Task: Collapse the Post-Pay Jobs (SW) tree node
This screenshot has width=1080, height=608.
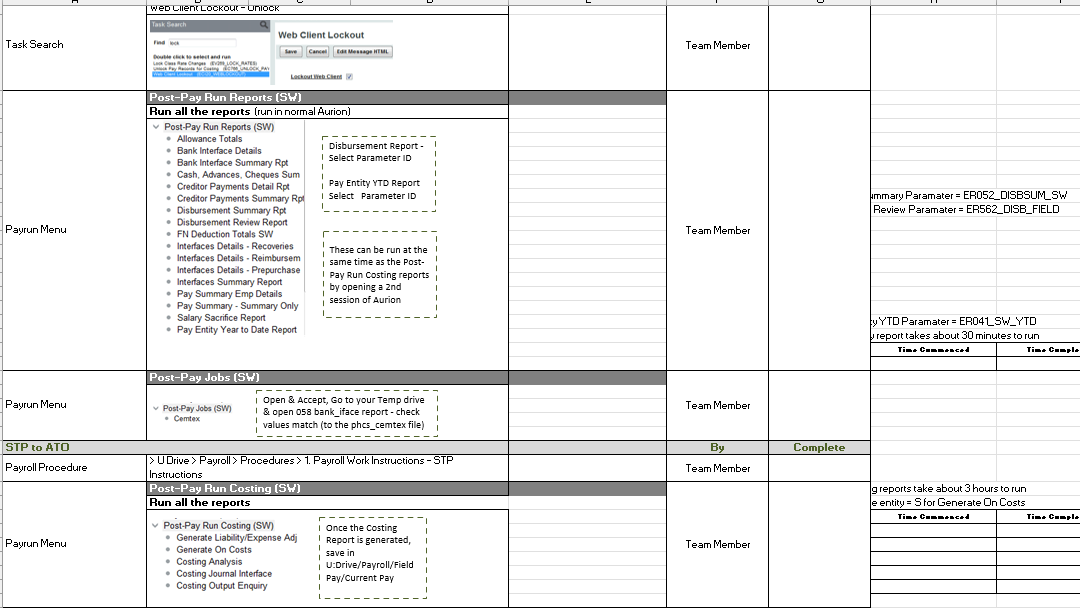Action: point(156,408)
